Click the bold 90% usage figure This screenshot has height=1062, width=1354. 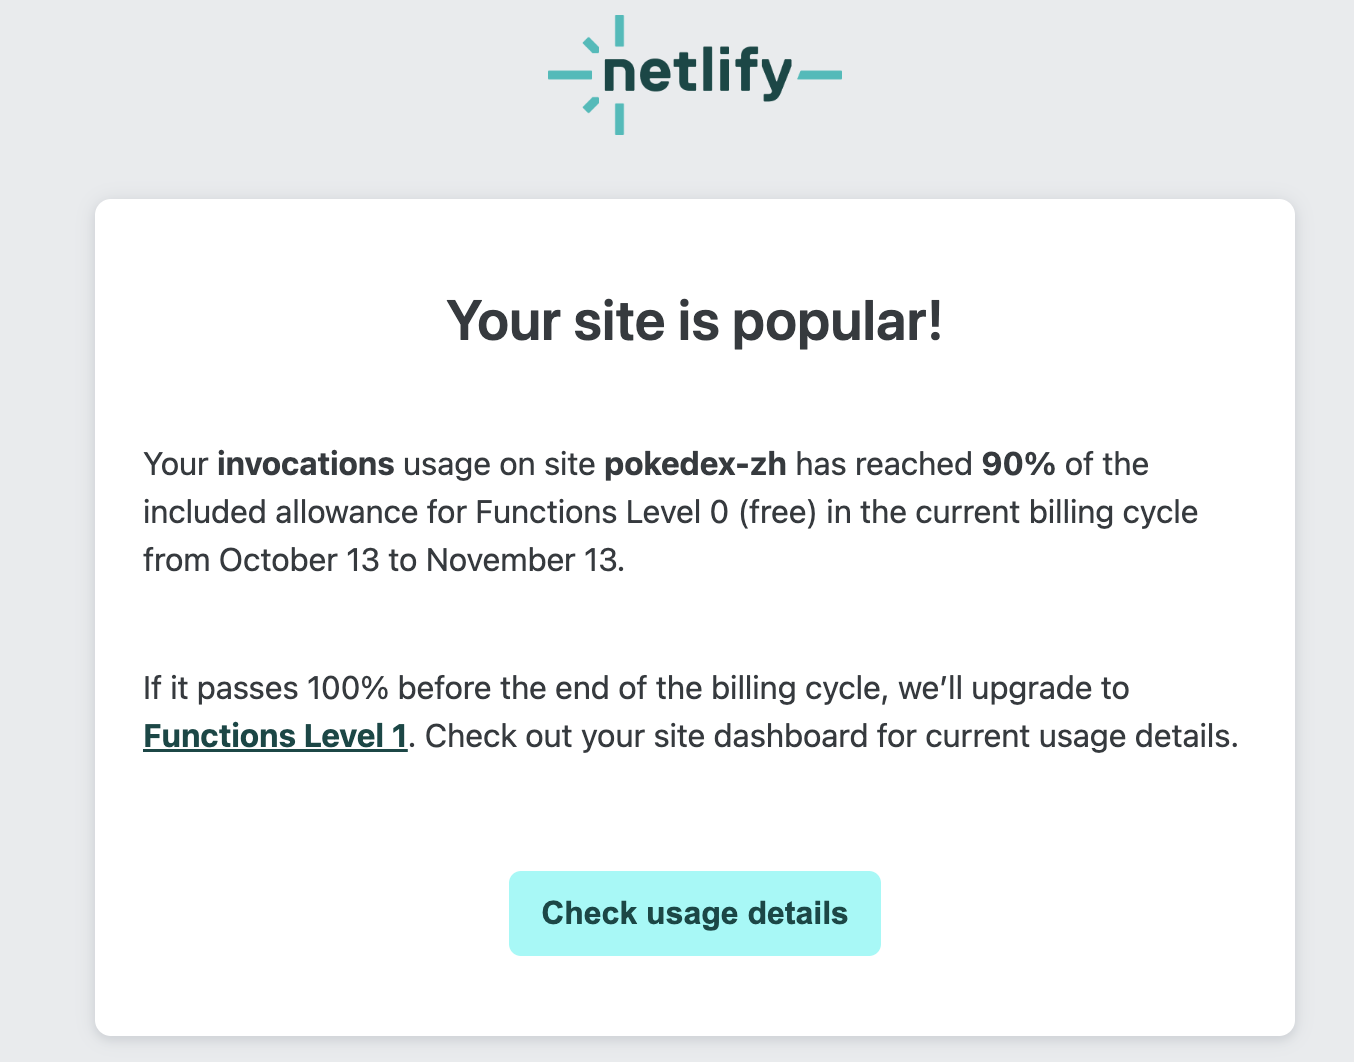[1019, 464]
